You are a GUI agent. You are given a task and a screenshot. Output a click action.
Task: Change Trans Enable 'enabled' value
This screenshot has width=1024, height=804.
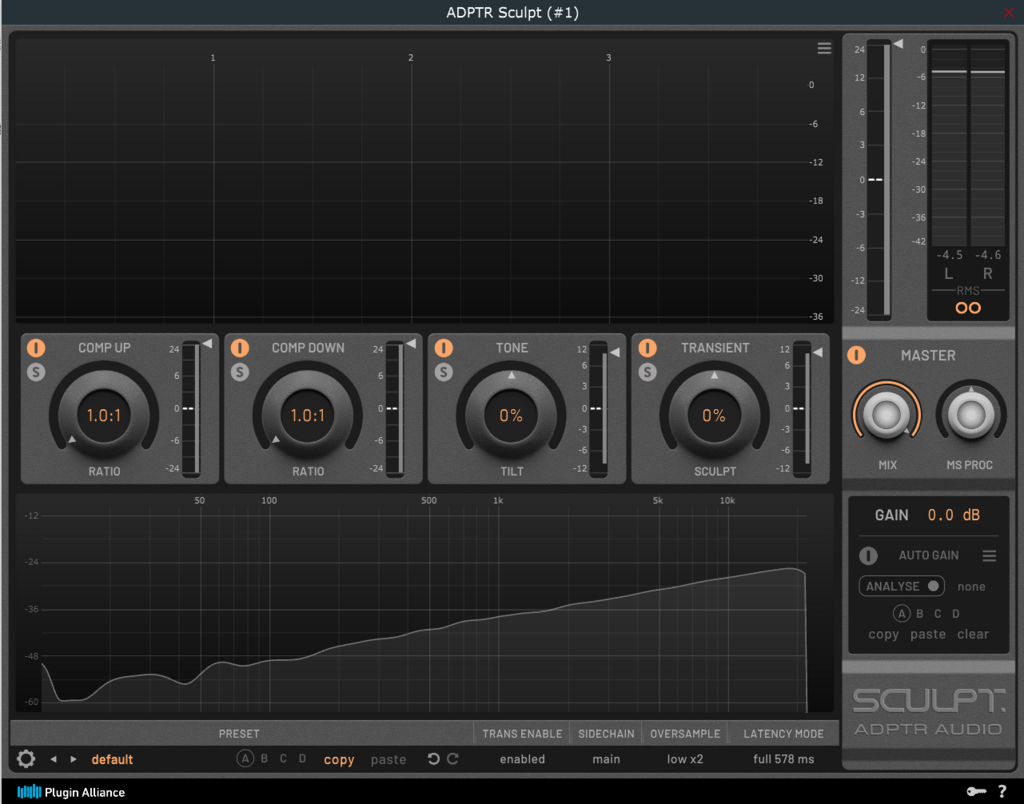coord(522,759)
